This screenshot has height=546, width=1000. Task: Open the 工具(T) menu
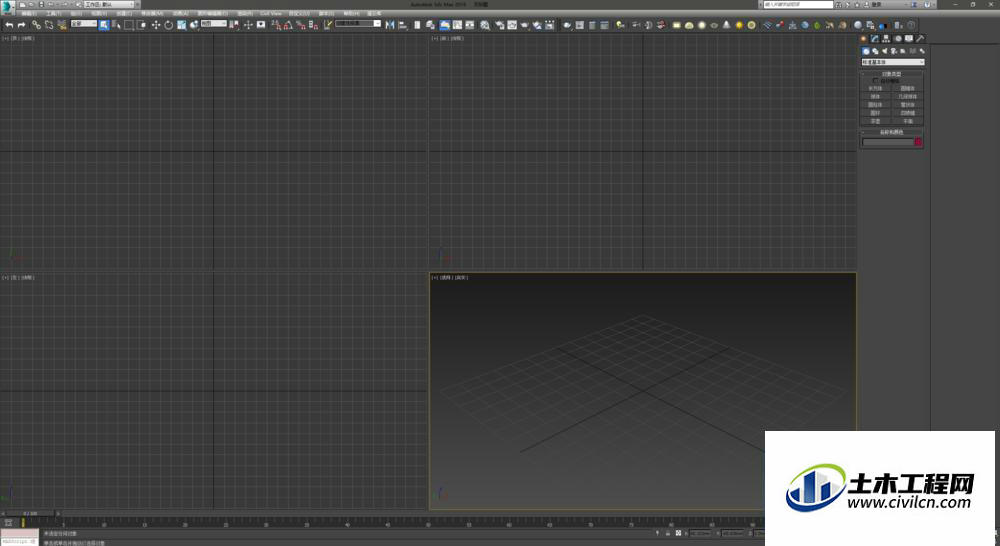(x=53, y=13)
